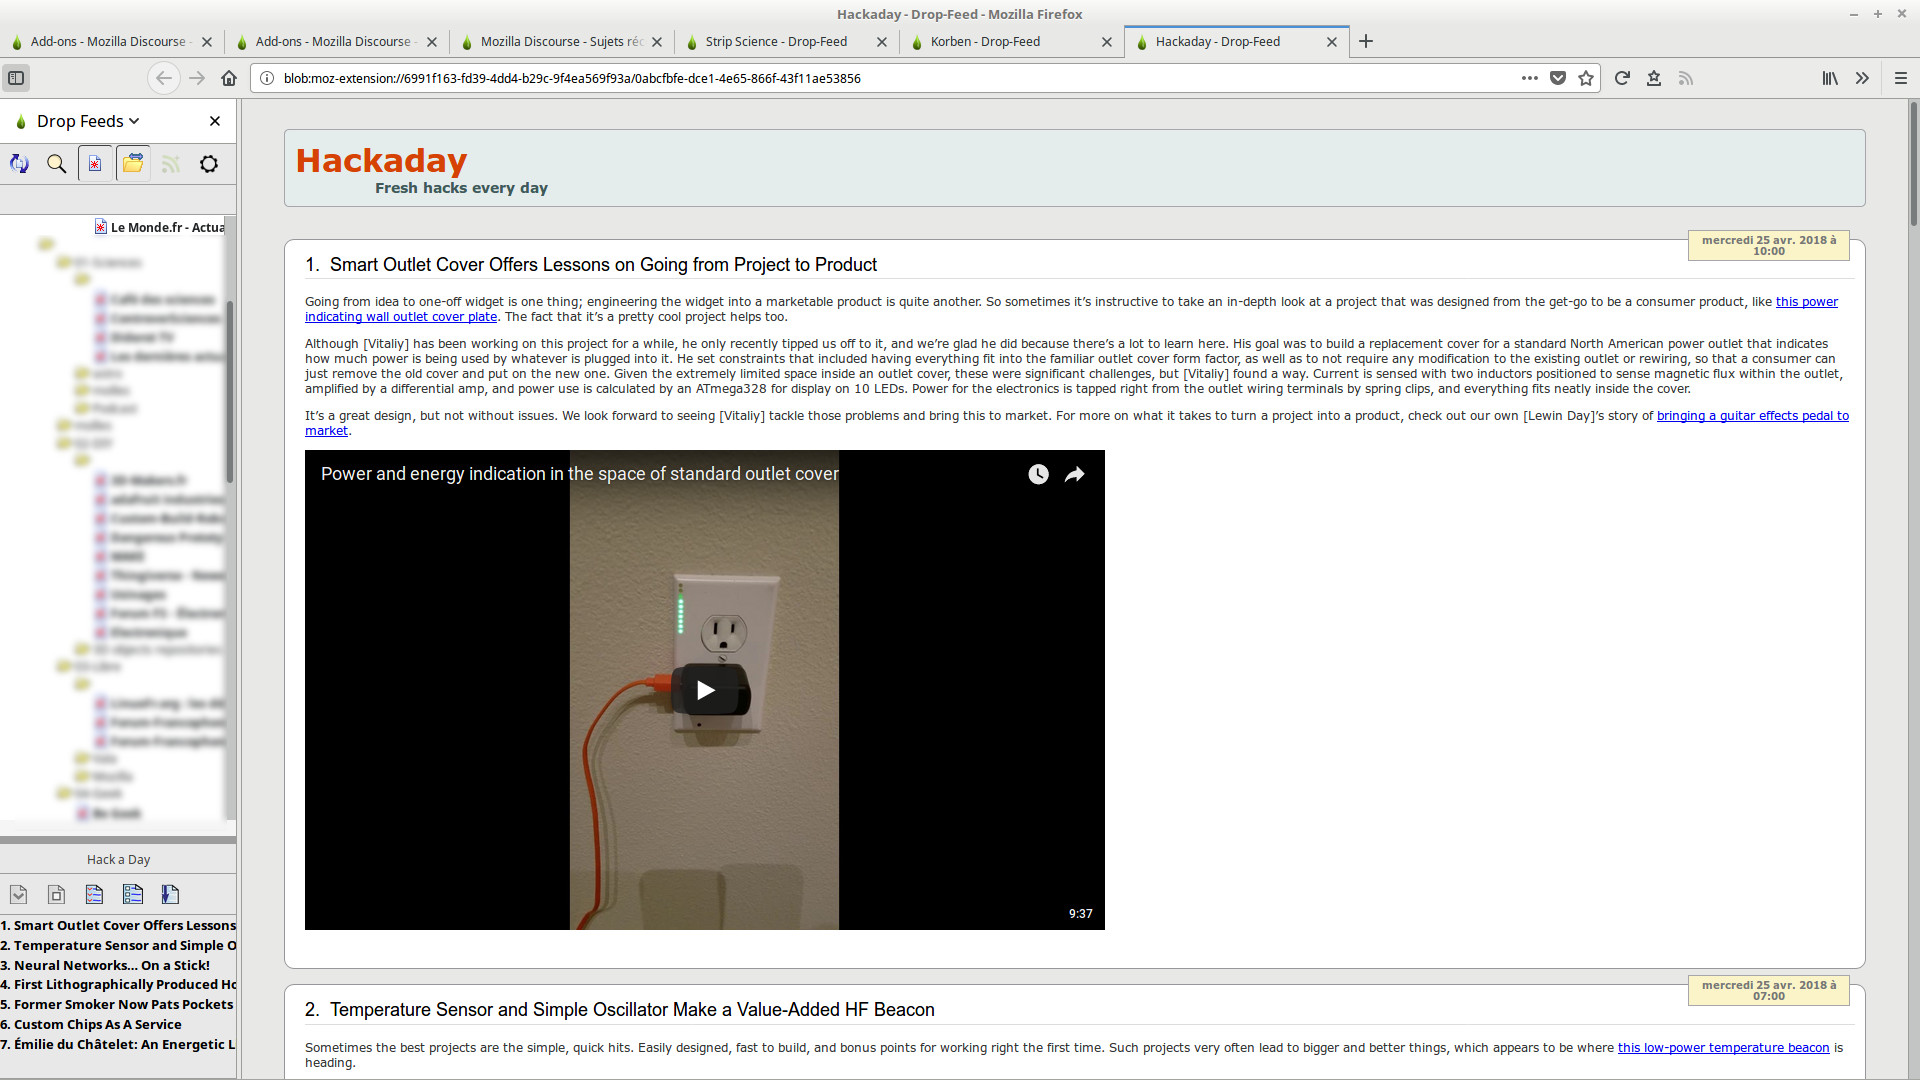Open page actions three-dots menu
This screenshot has width=1920, height=1080.
(1529, 78)
